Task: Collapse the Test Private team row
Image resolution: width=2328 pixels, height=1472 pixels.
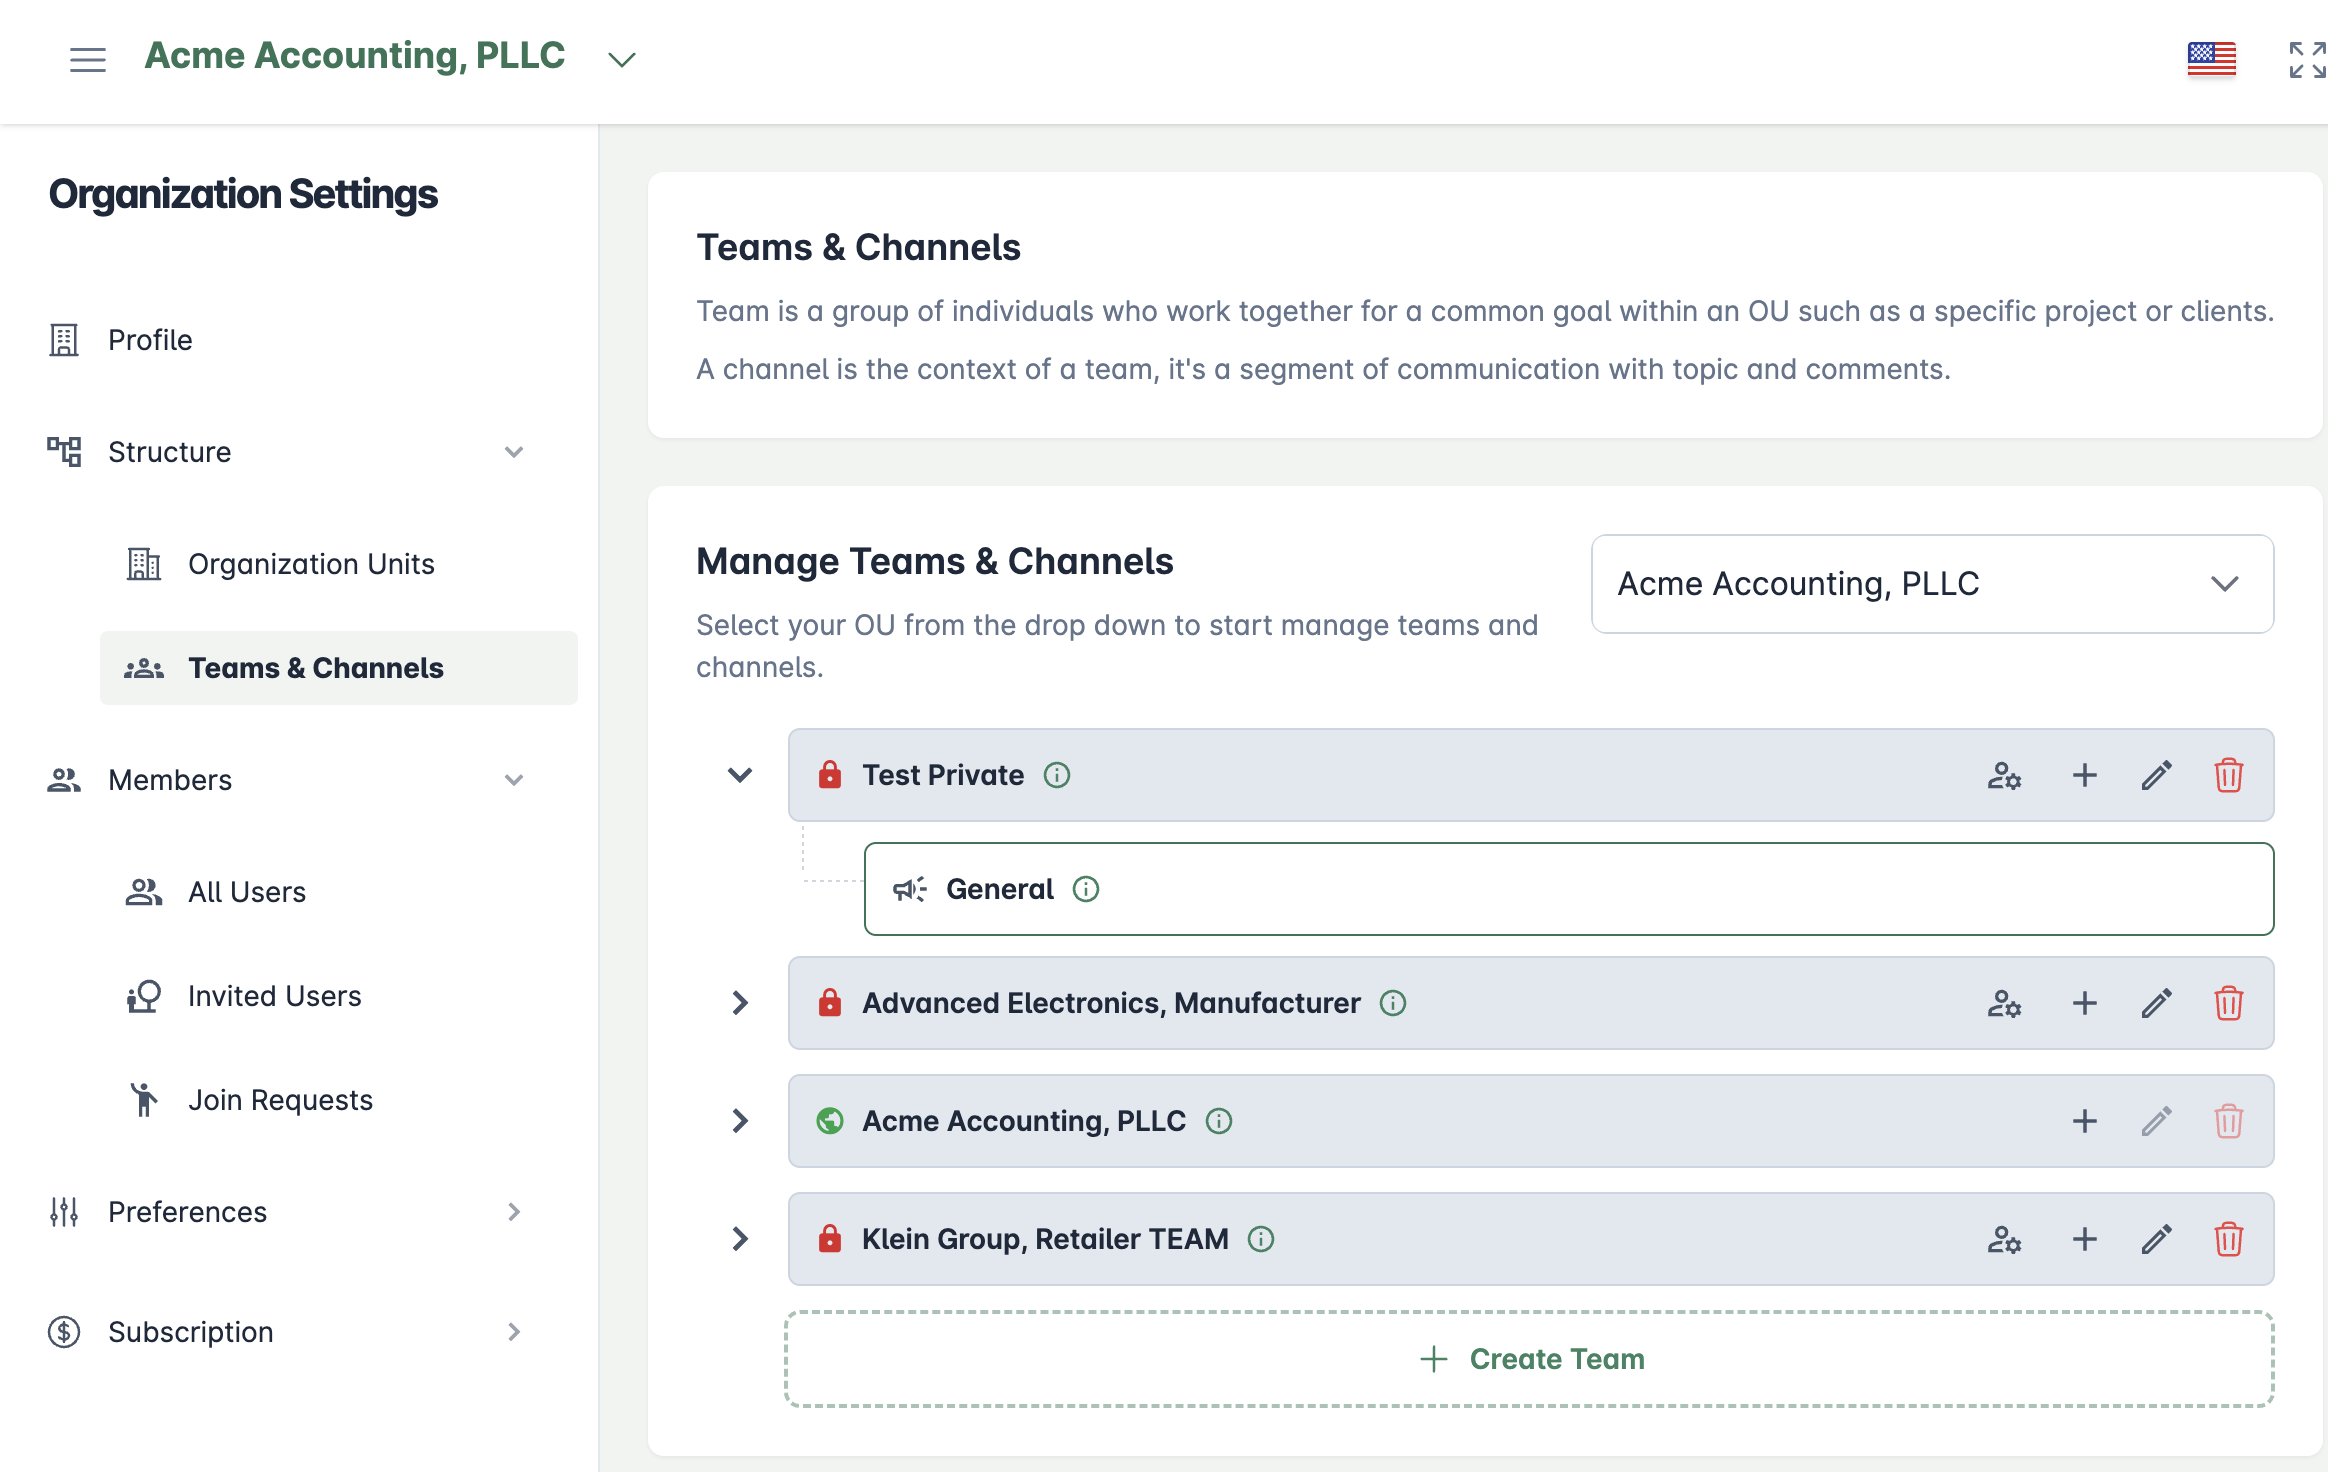Action: tap(740, 775)
